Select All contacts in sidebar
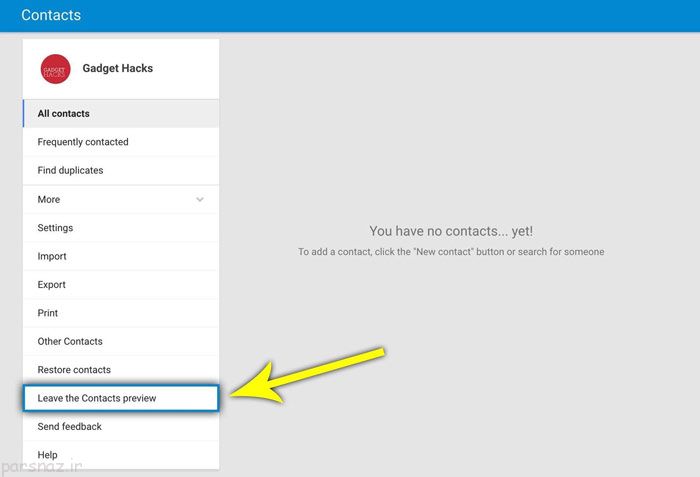Screen dimensions: 700x477 (121, 113)
